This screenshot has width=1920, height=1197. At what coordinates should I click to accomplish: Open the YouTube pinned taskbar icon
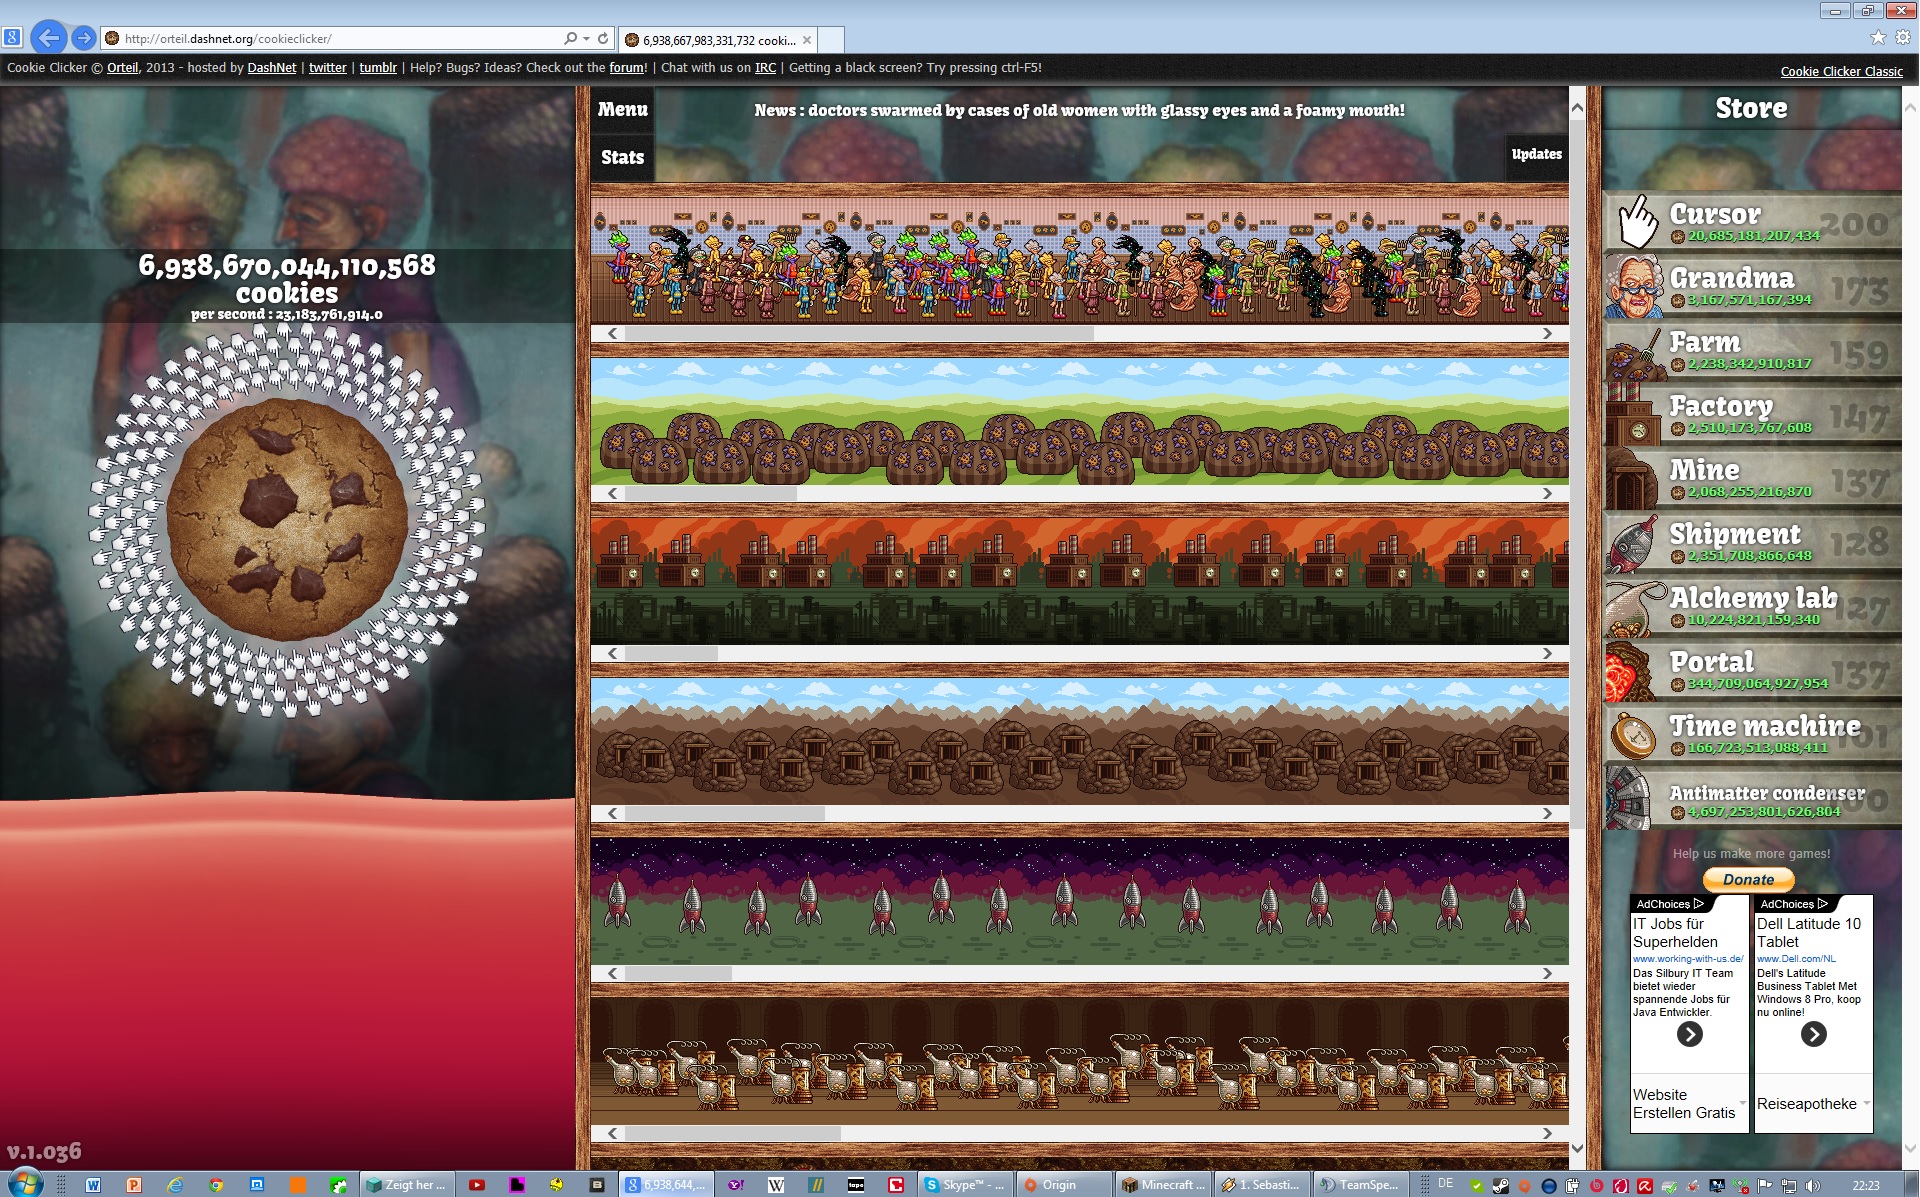click(x=477, y=1185)
